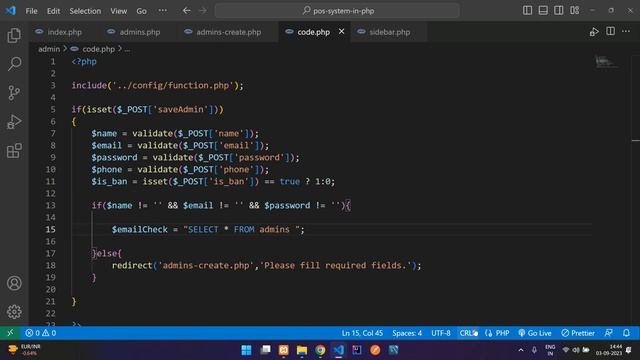Screen dimensions: 640x360
Task: Open the Accounts menu icon
Action: click(14, 283)
